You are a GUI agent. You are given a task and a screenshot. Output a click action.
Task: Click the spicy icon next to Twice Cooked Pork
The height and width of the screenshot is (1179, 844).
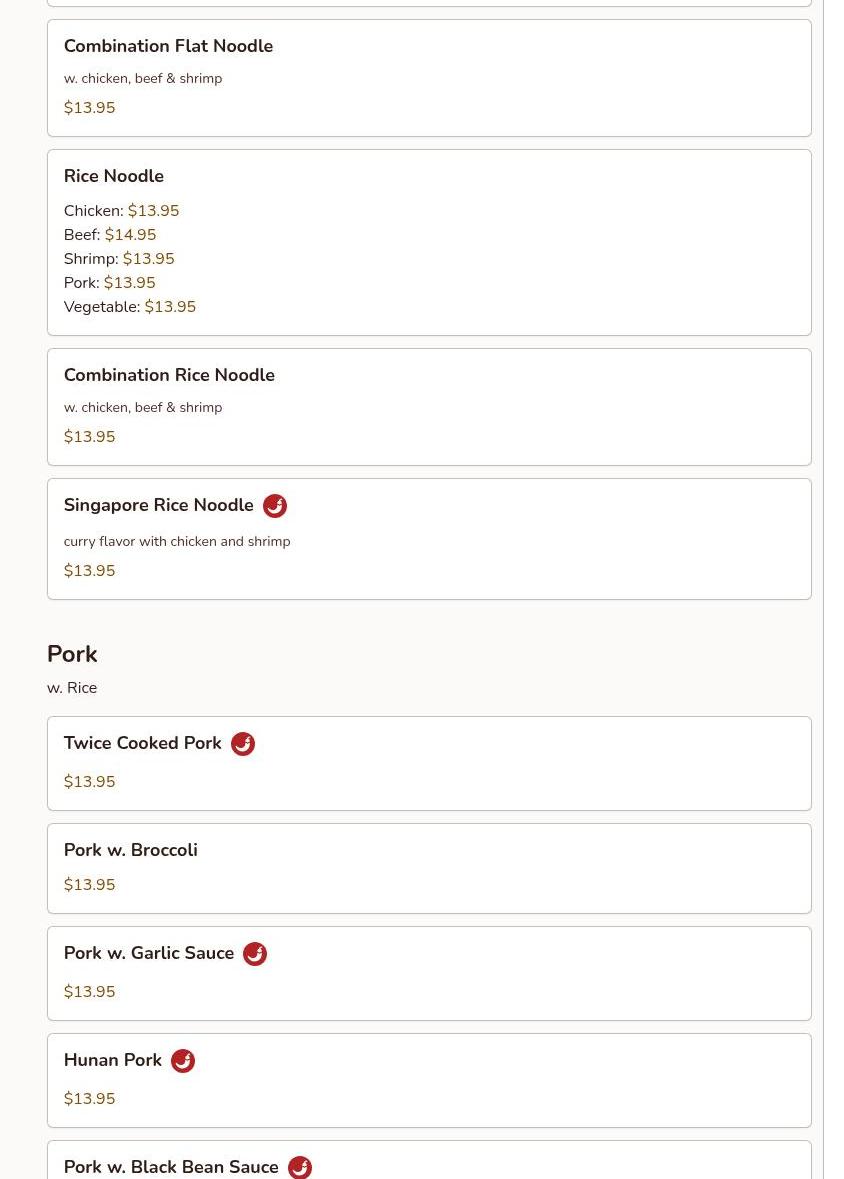[x=243, y=744]
